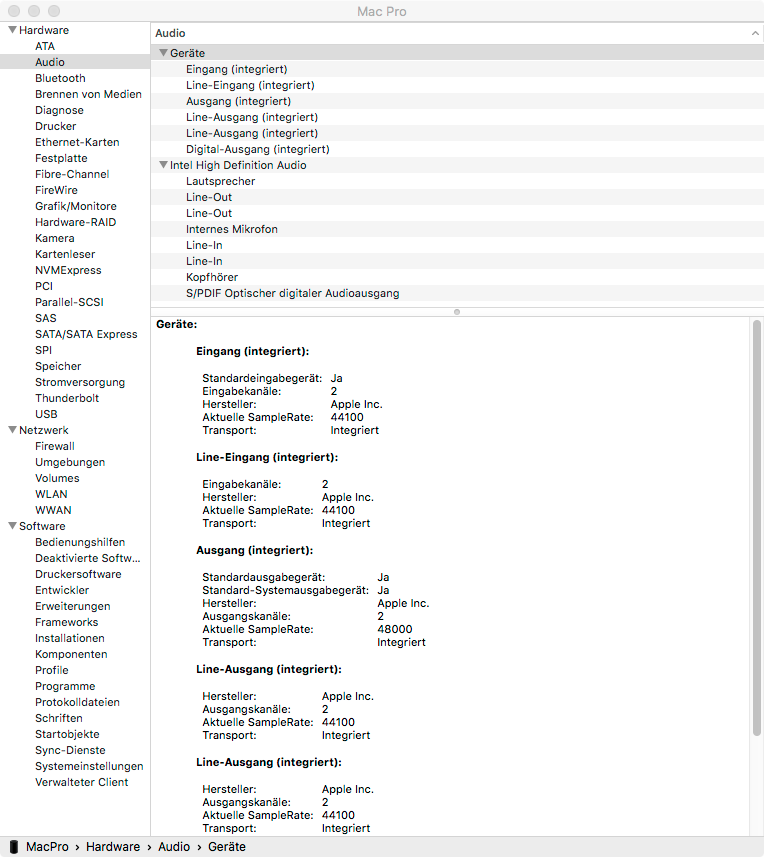The width and height of the screenshot is (764, 857).
Task: Click Audio in the path bar
Action: [x=174, y=846]
